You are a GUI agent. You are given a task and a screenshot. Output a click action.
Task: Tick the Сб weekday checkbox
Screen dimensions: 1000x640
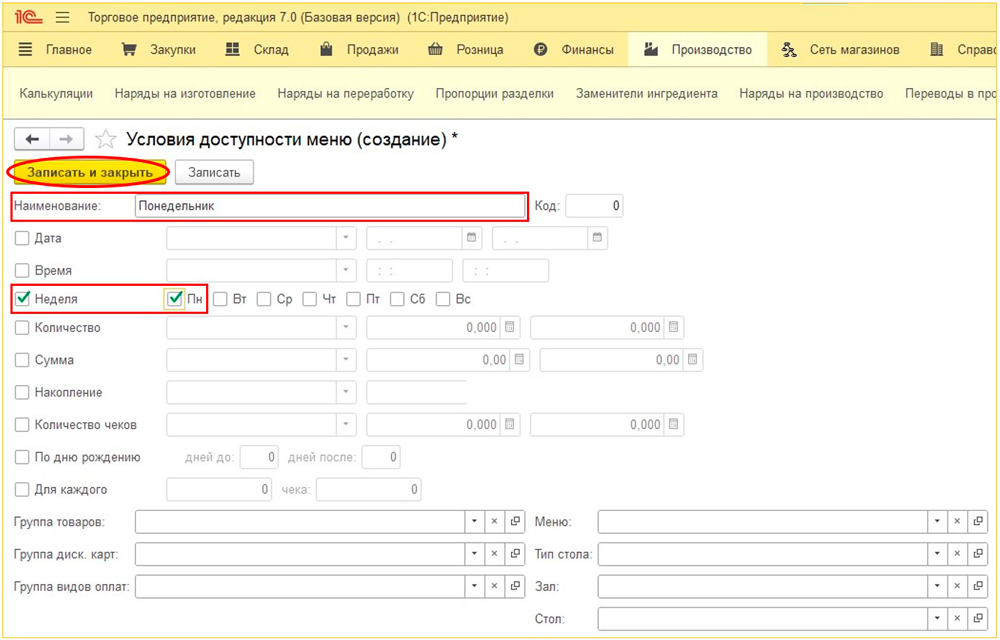pos(397,299)
